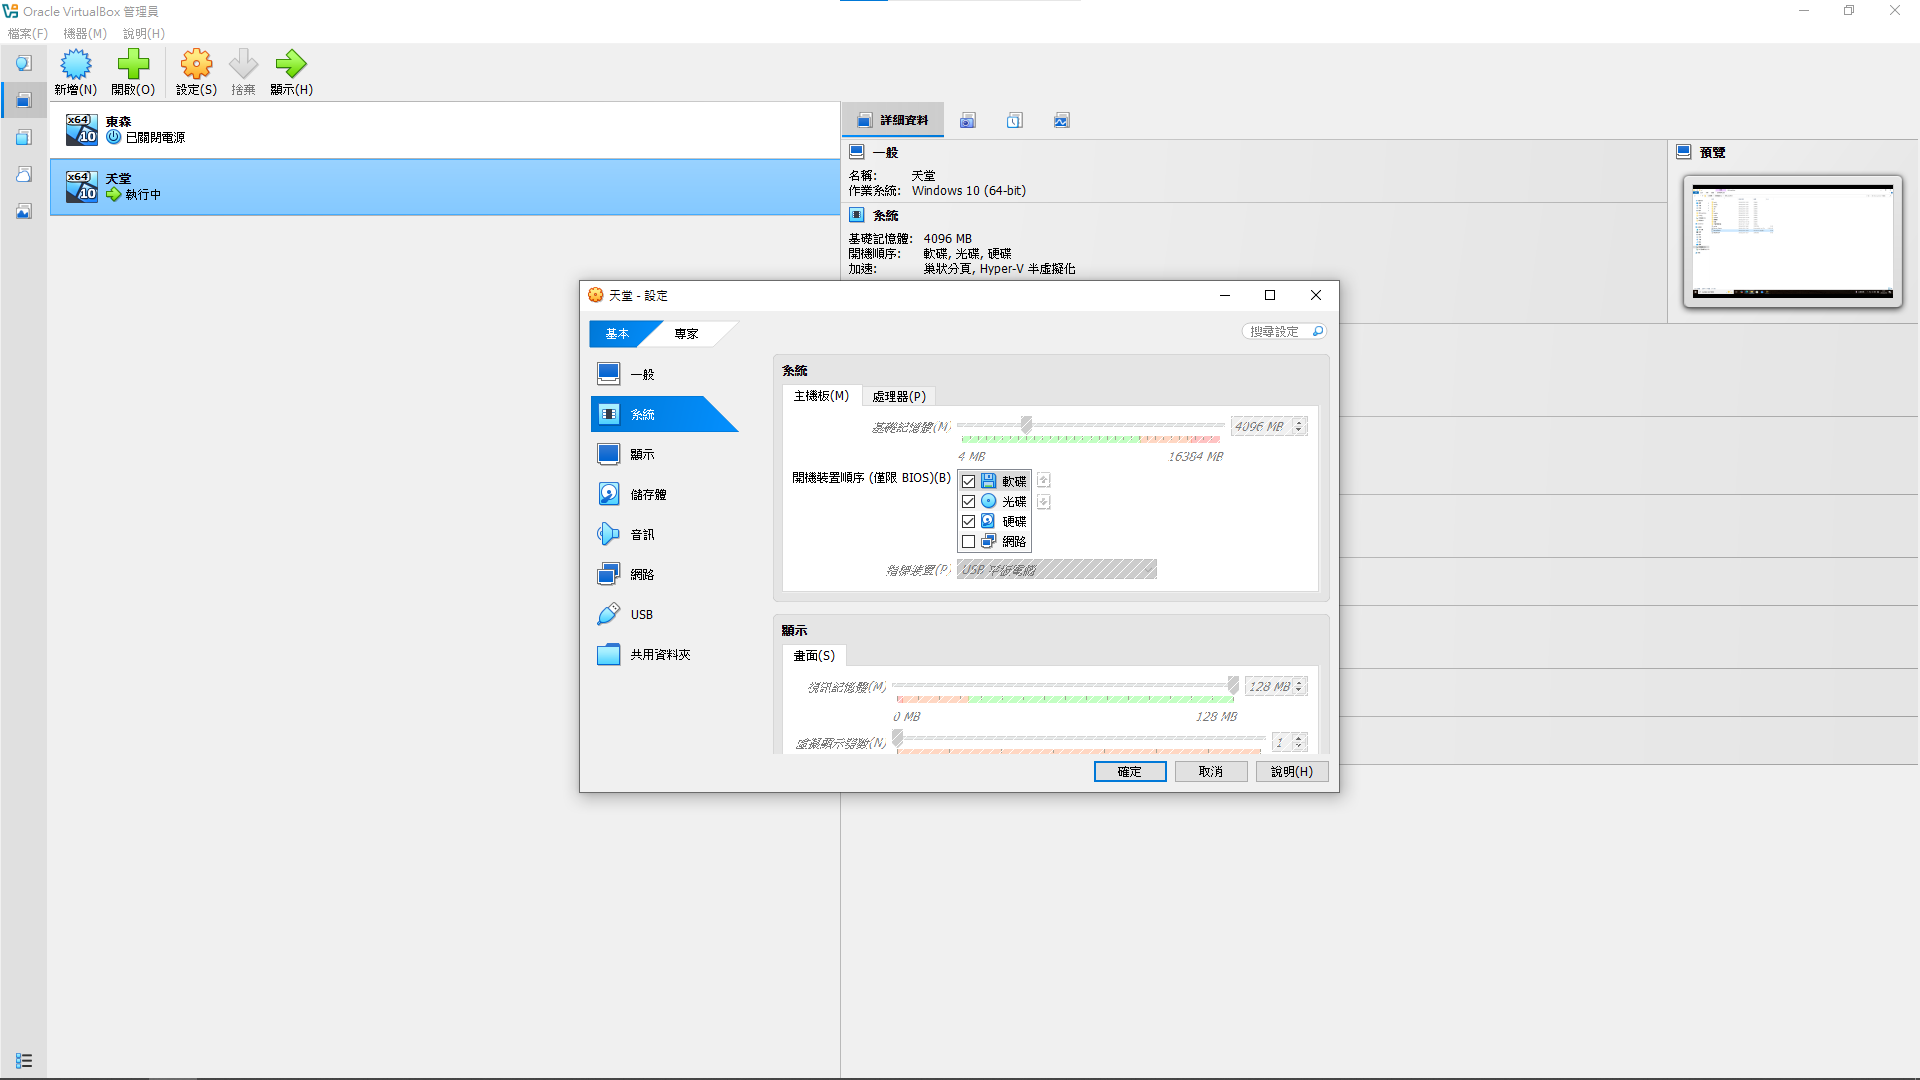Image resolution: width=1920 pixels, height=1080 pixels.
Task: Click the virtual monitor count spin box
Action: (x=1289, y=742)
